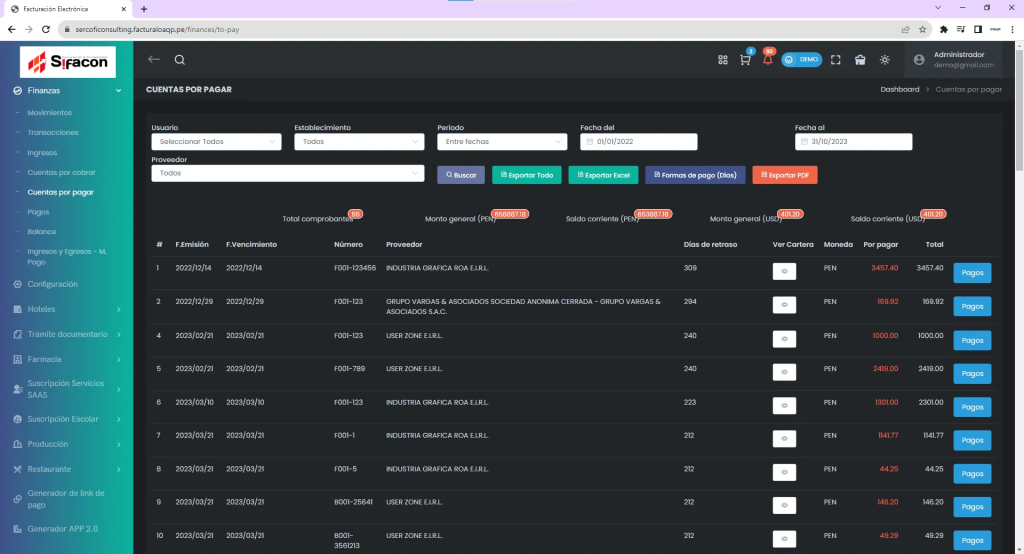Open the store icon in top bar

pyautogui.click(x=860, y=60)
